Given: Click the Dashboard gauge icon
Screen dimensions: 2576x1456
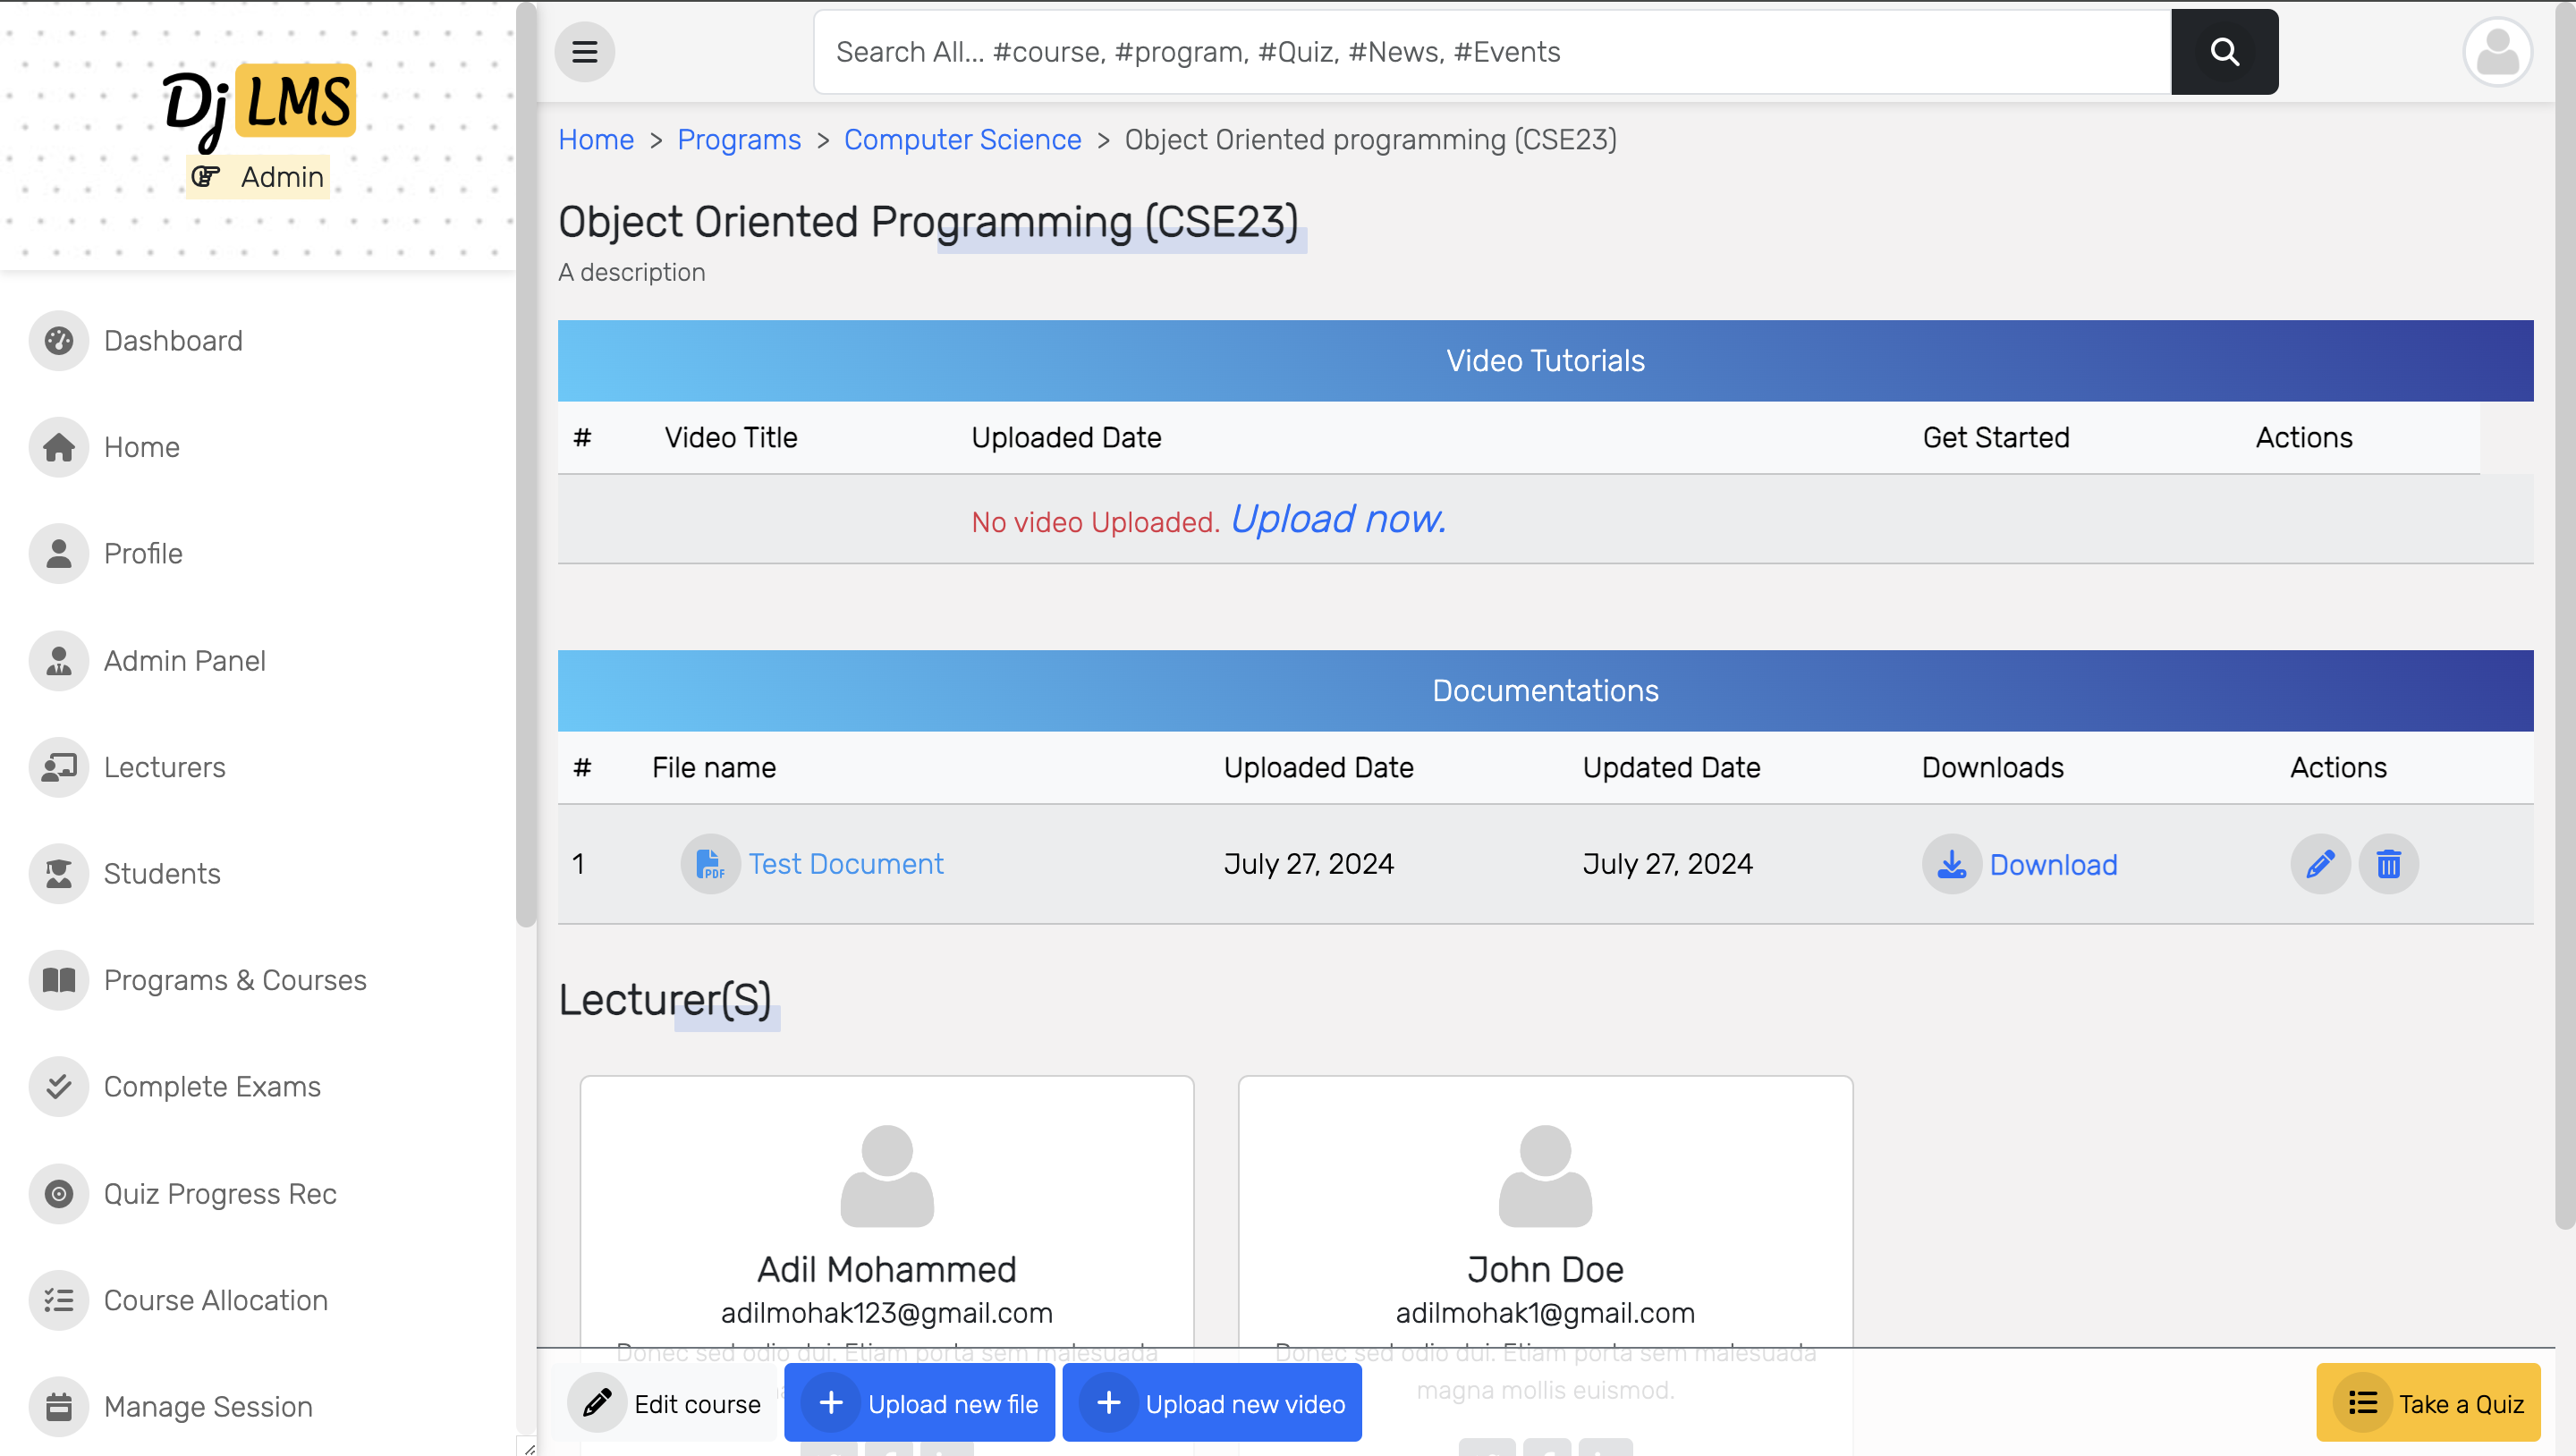Looking at the screenshot, I should tap(59, 341).
